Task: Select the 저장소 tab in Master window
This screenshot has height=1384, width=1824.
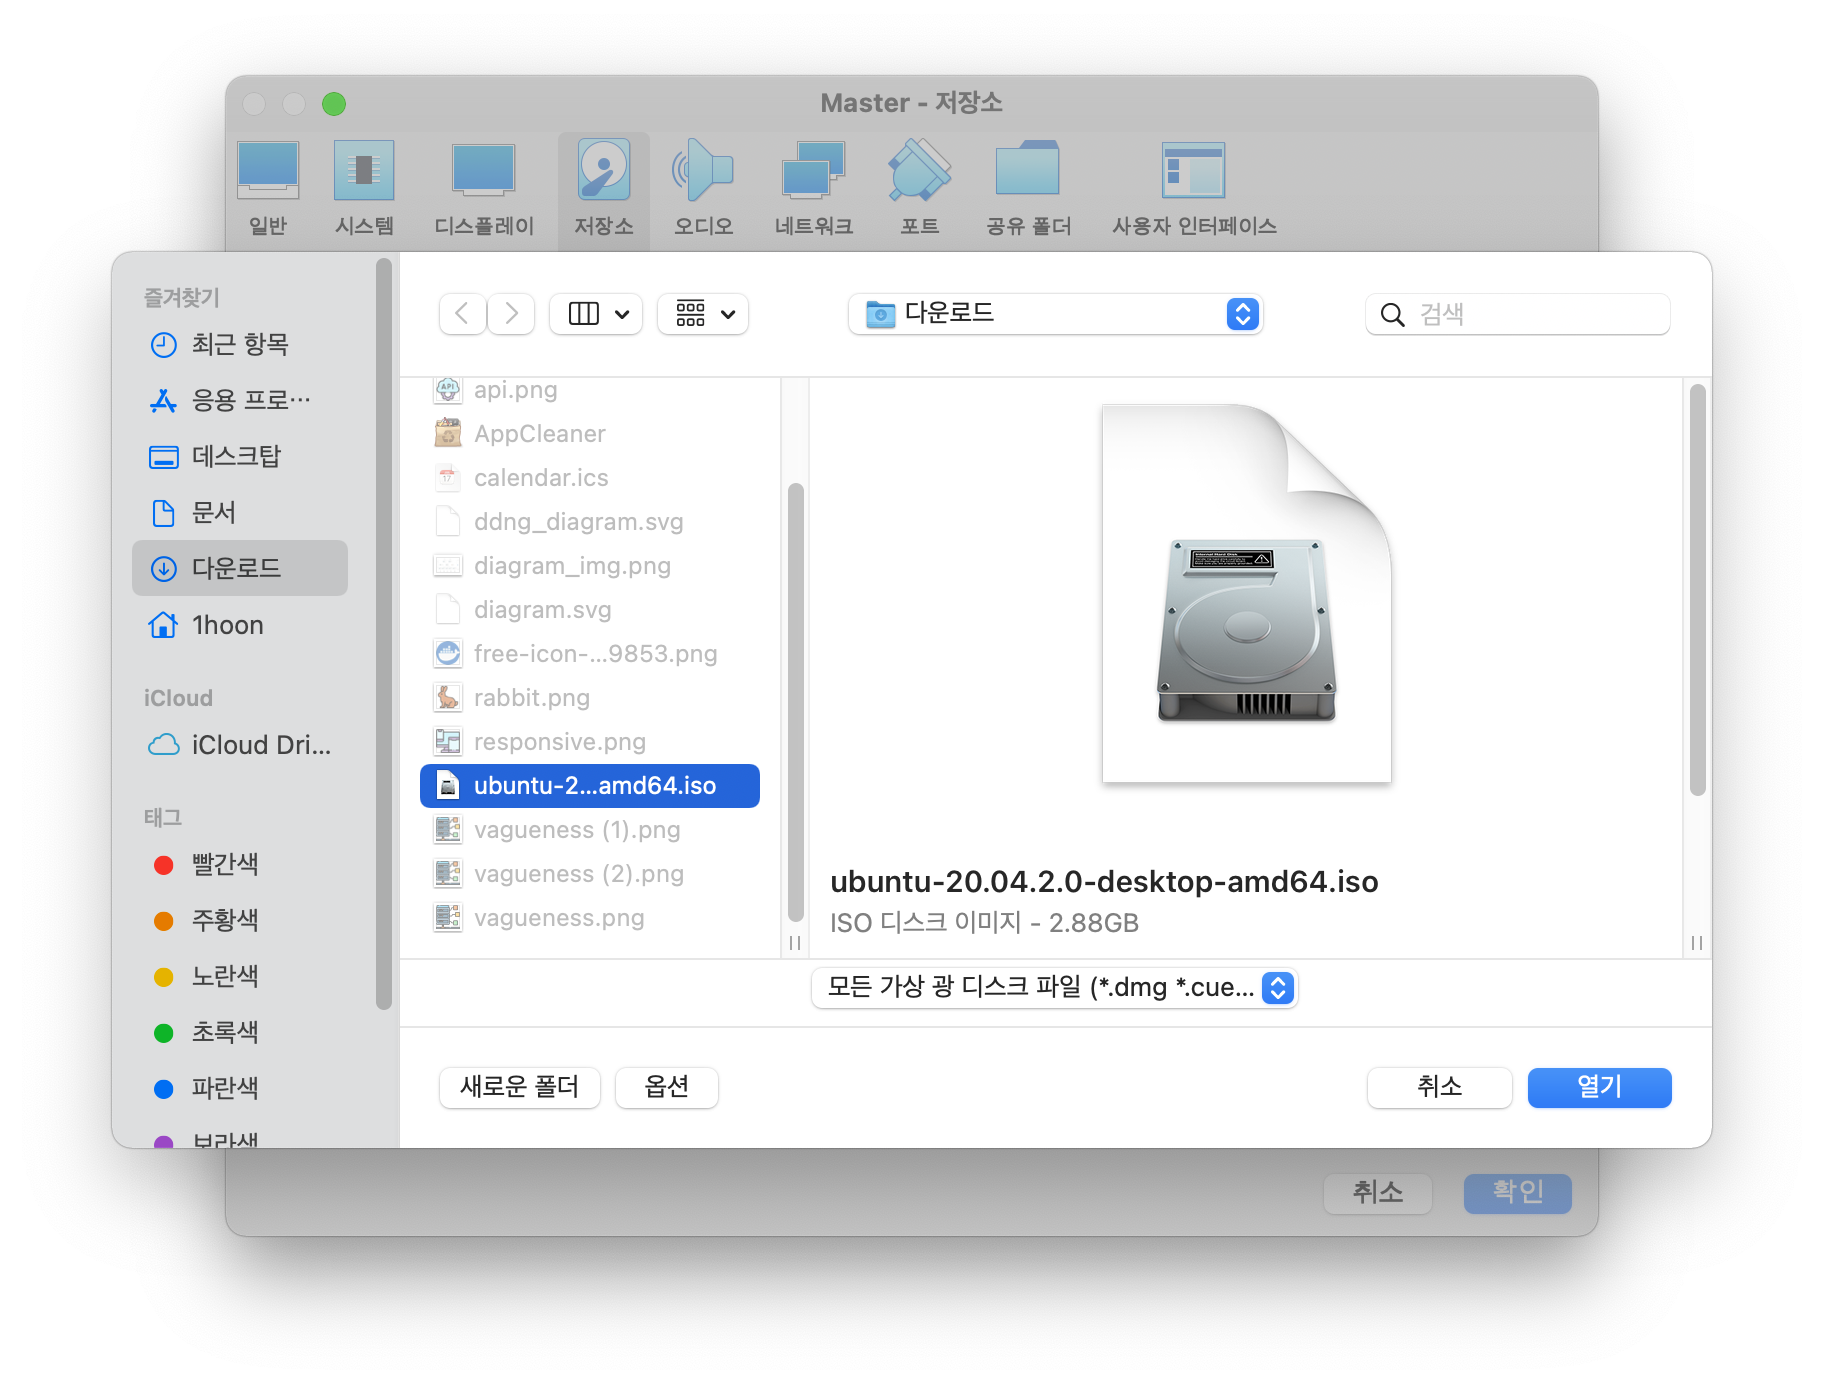Action: click(x=604, y=189)
